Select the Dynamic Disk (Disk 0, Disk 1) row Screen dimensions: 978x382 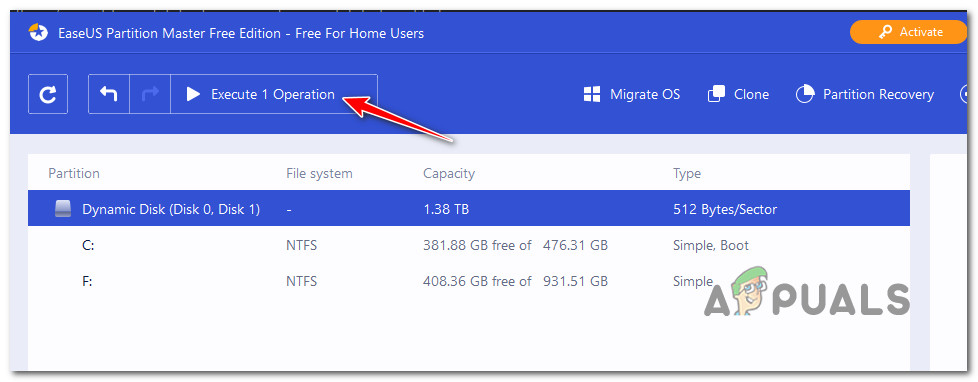click(x=469, y=209)
